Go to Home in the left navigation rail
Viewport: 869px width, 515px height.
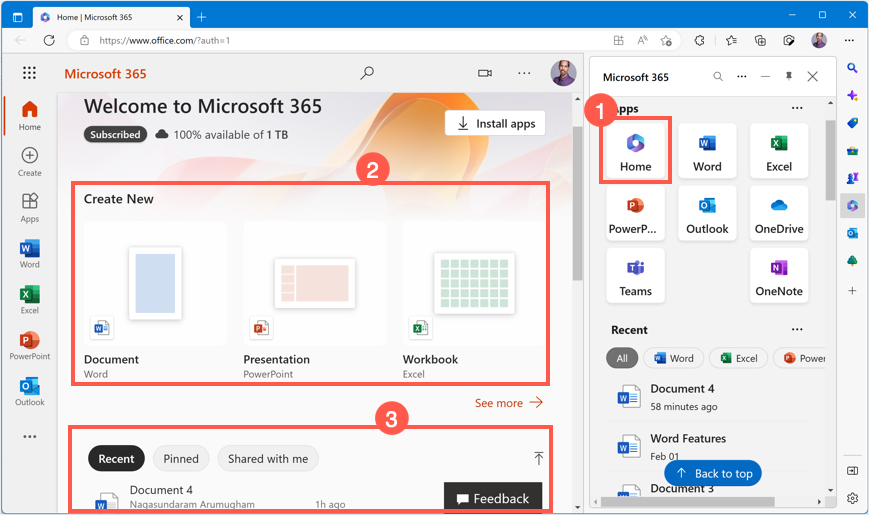click(29, 115)
